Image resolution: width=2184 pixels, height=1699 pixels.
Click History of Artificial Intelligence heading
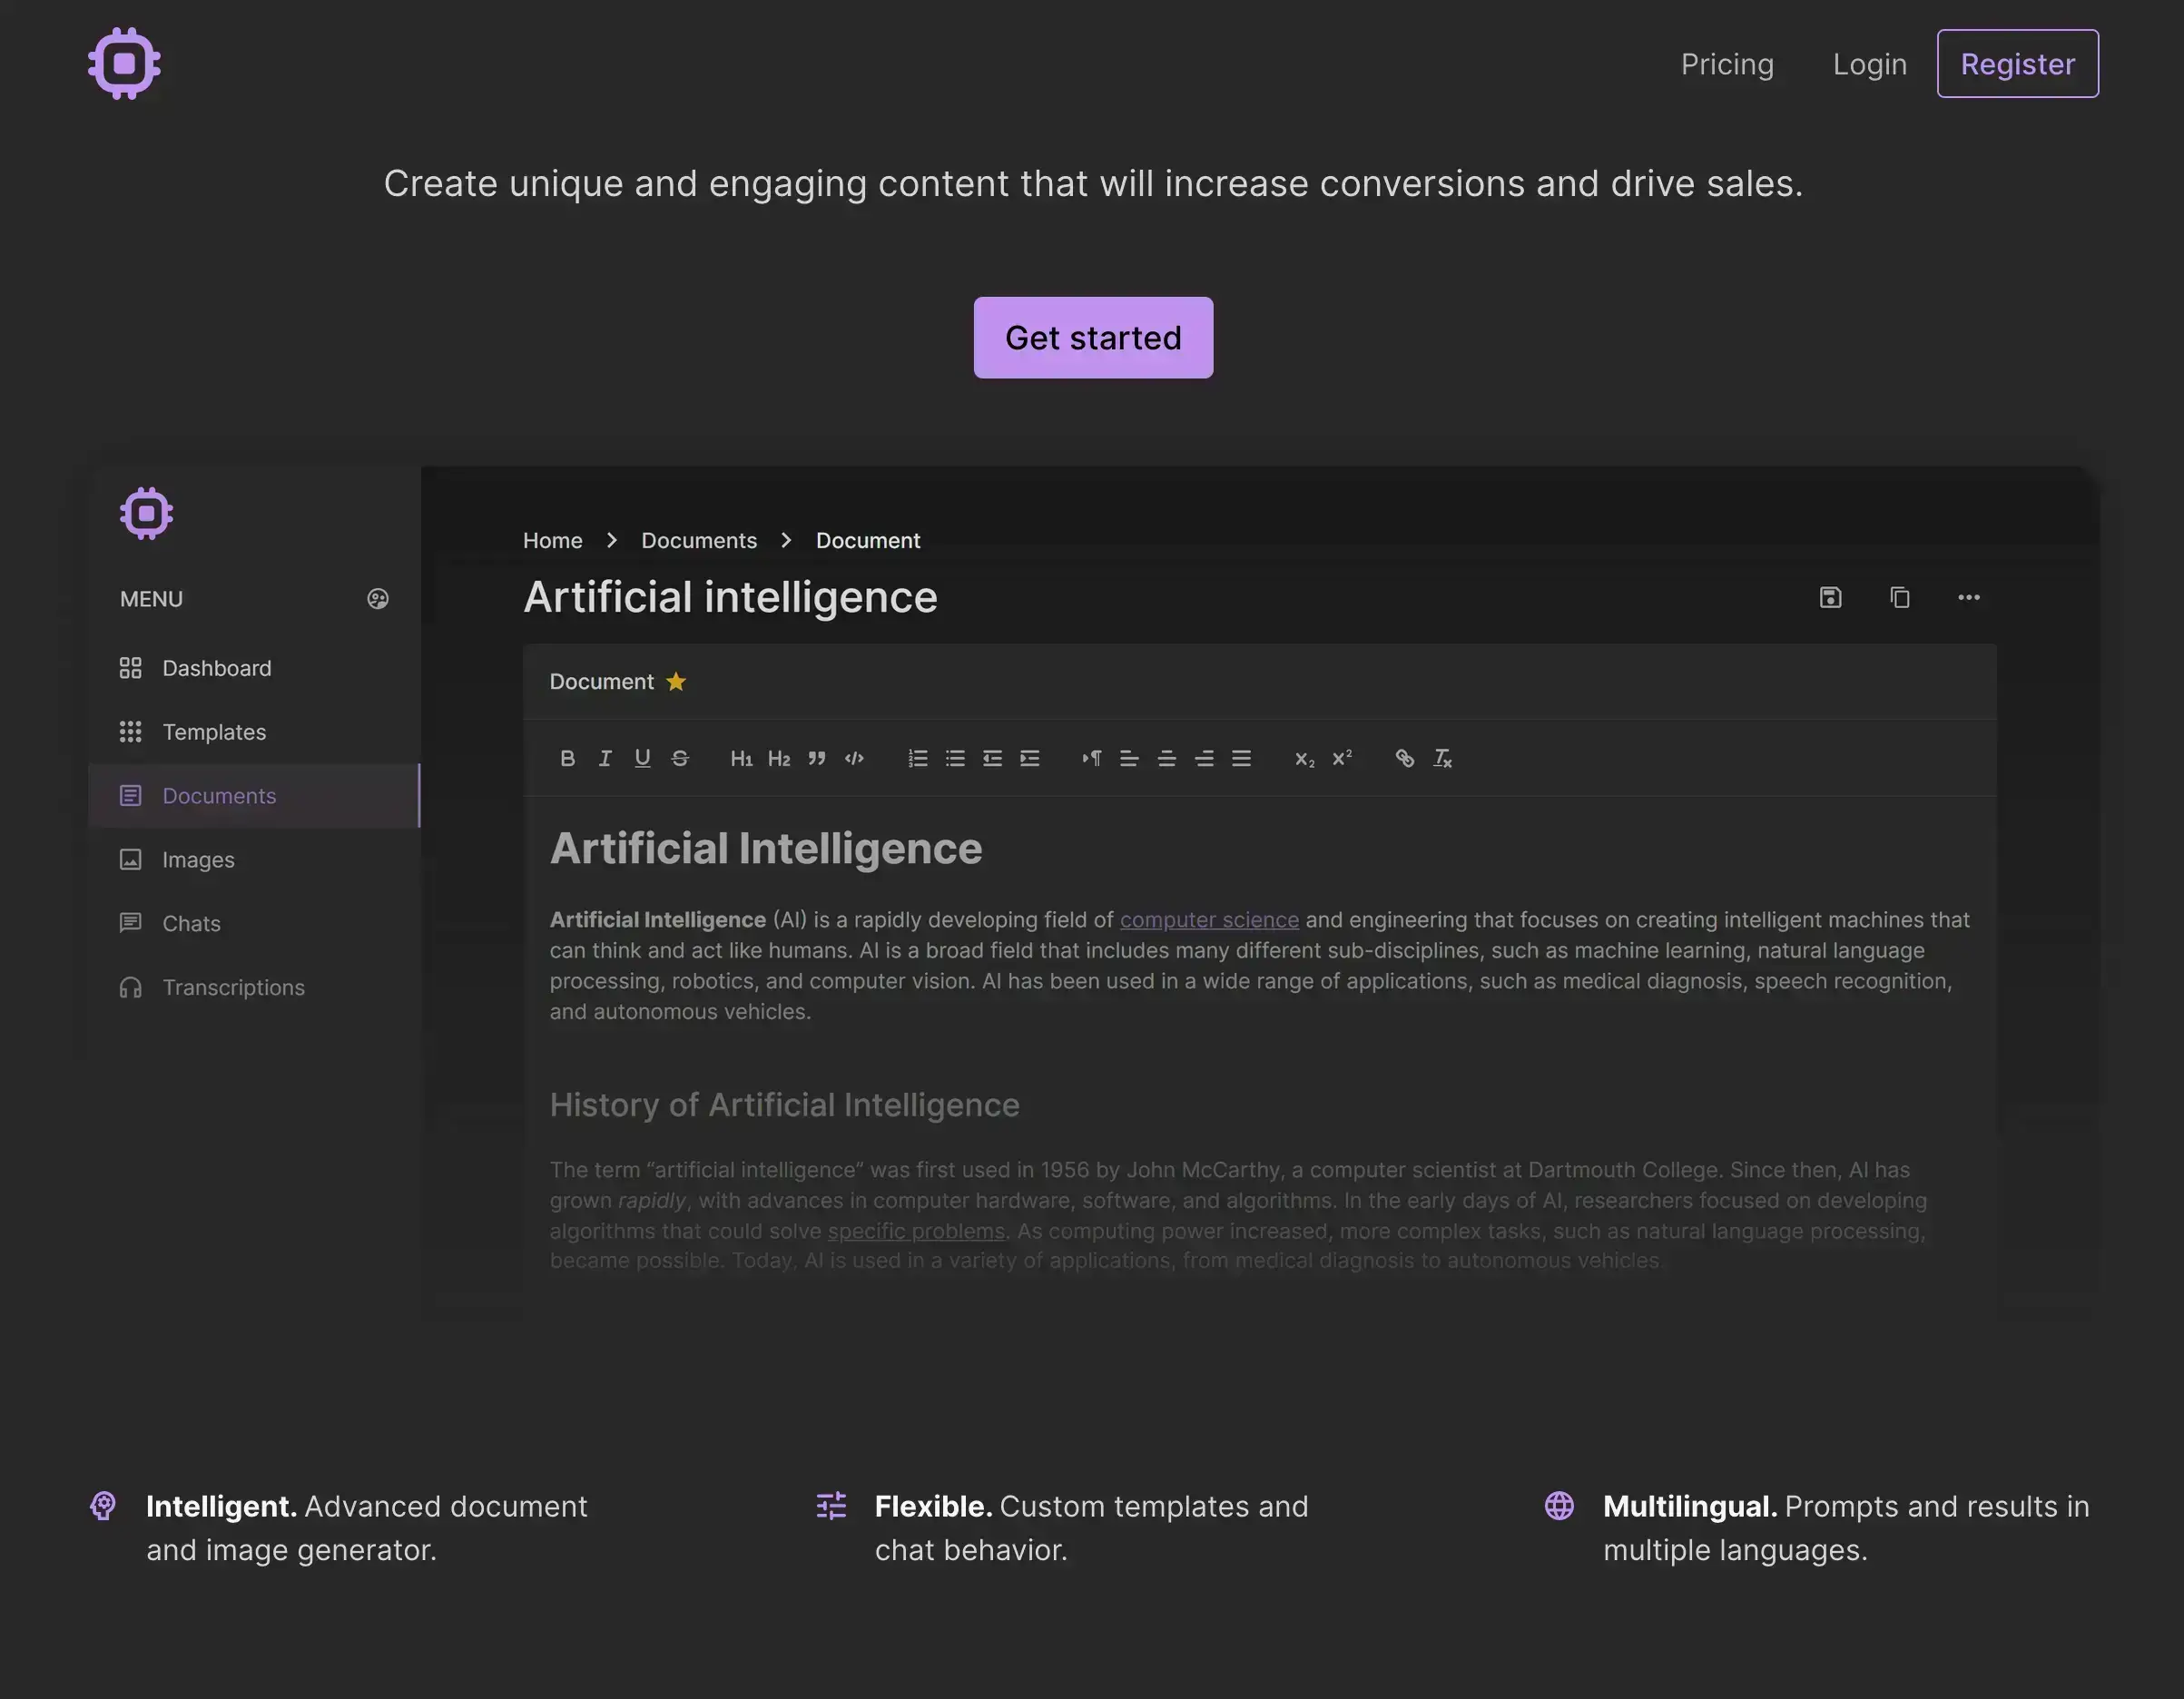click(784, 1104)
